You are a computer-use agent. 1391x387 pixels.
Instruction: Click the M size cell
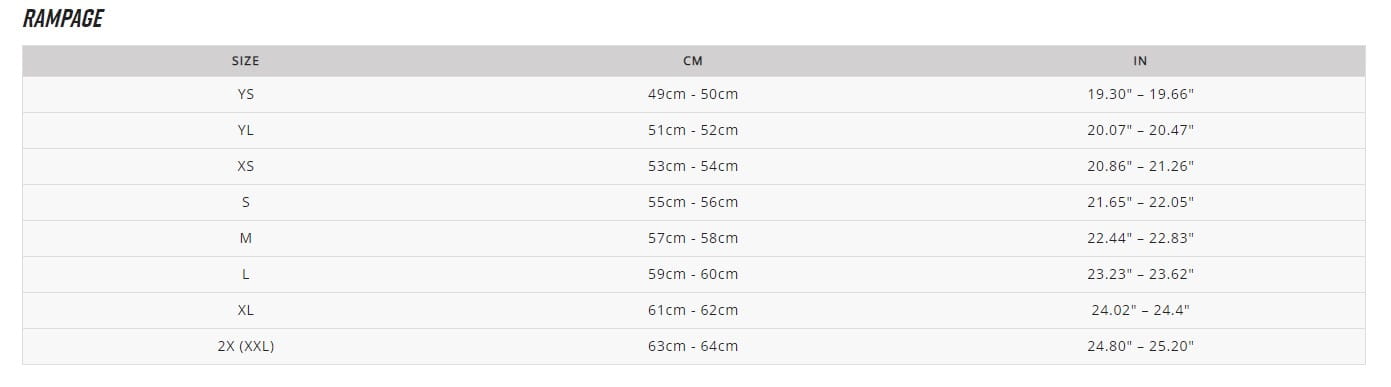point(245,238)
